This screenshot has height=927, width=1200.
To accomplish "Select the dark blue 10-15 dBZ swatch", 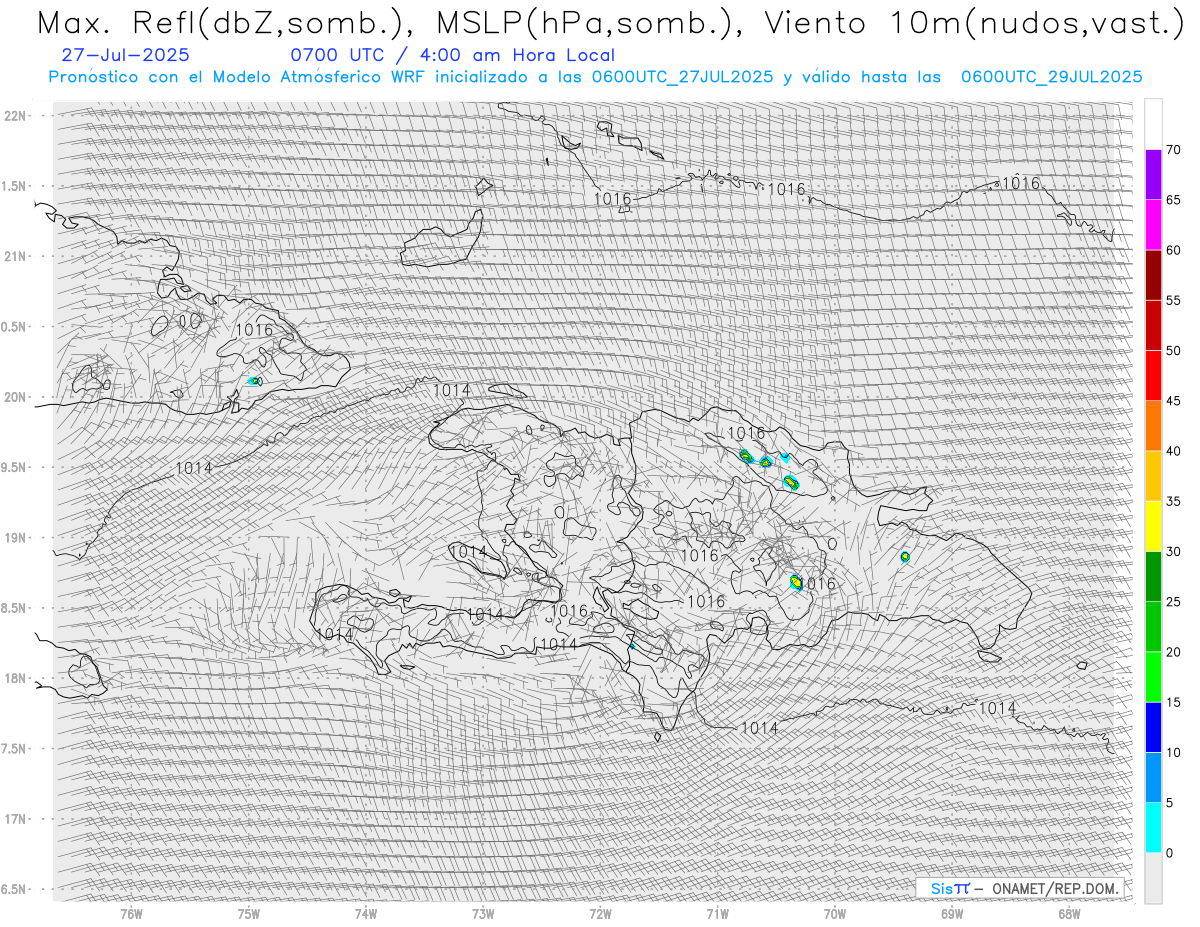I will pyautogui.click(x=1153, y=727).
